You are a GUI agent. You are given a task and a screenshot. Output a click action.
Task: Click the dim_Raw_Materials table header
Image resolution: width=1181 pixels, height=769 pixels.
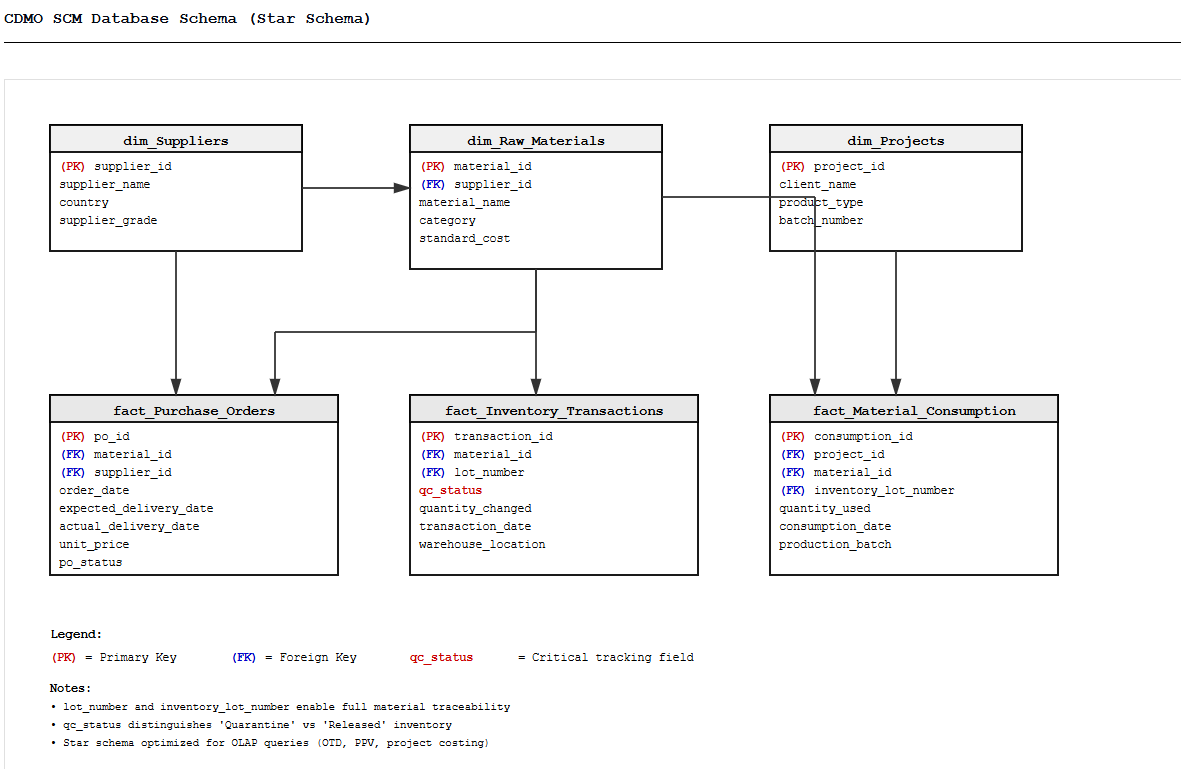pyautogui.click(x=536, y=139)
